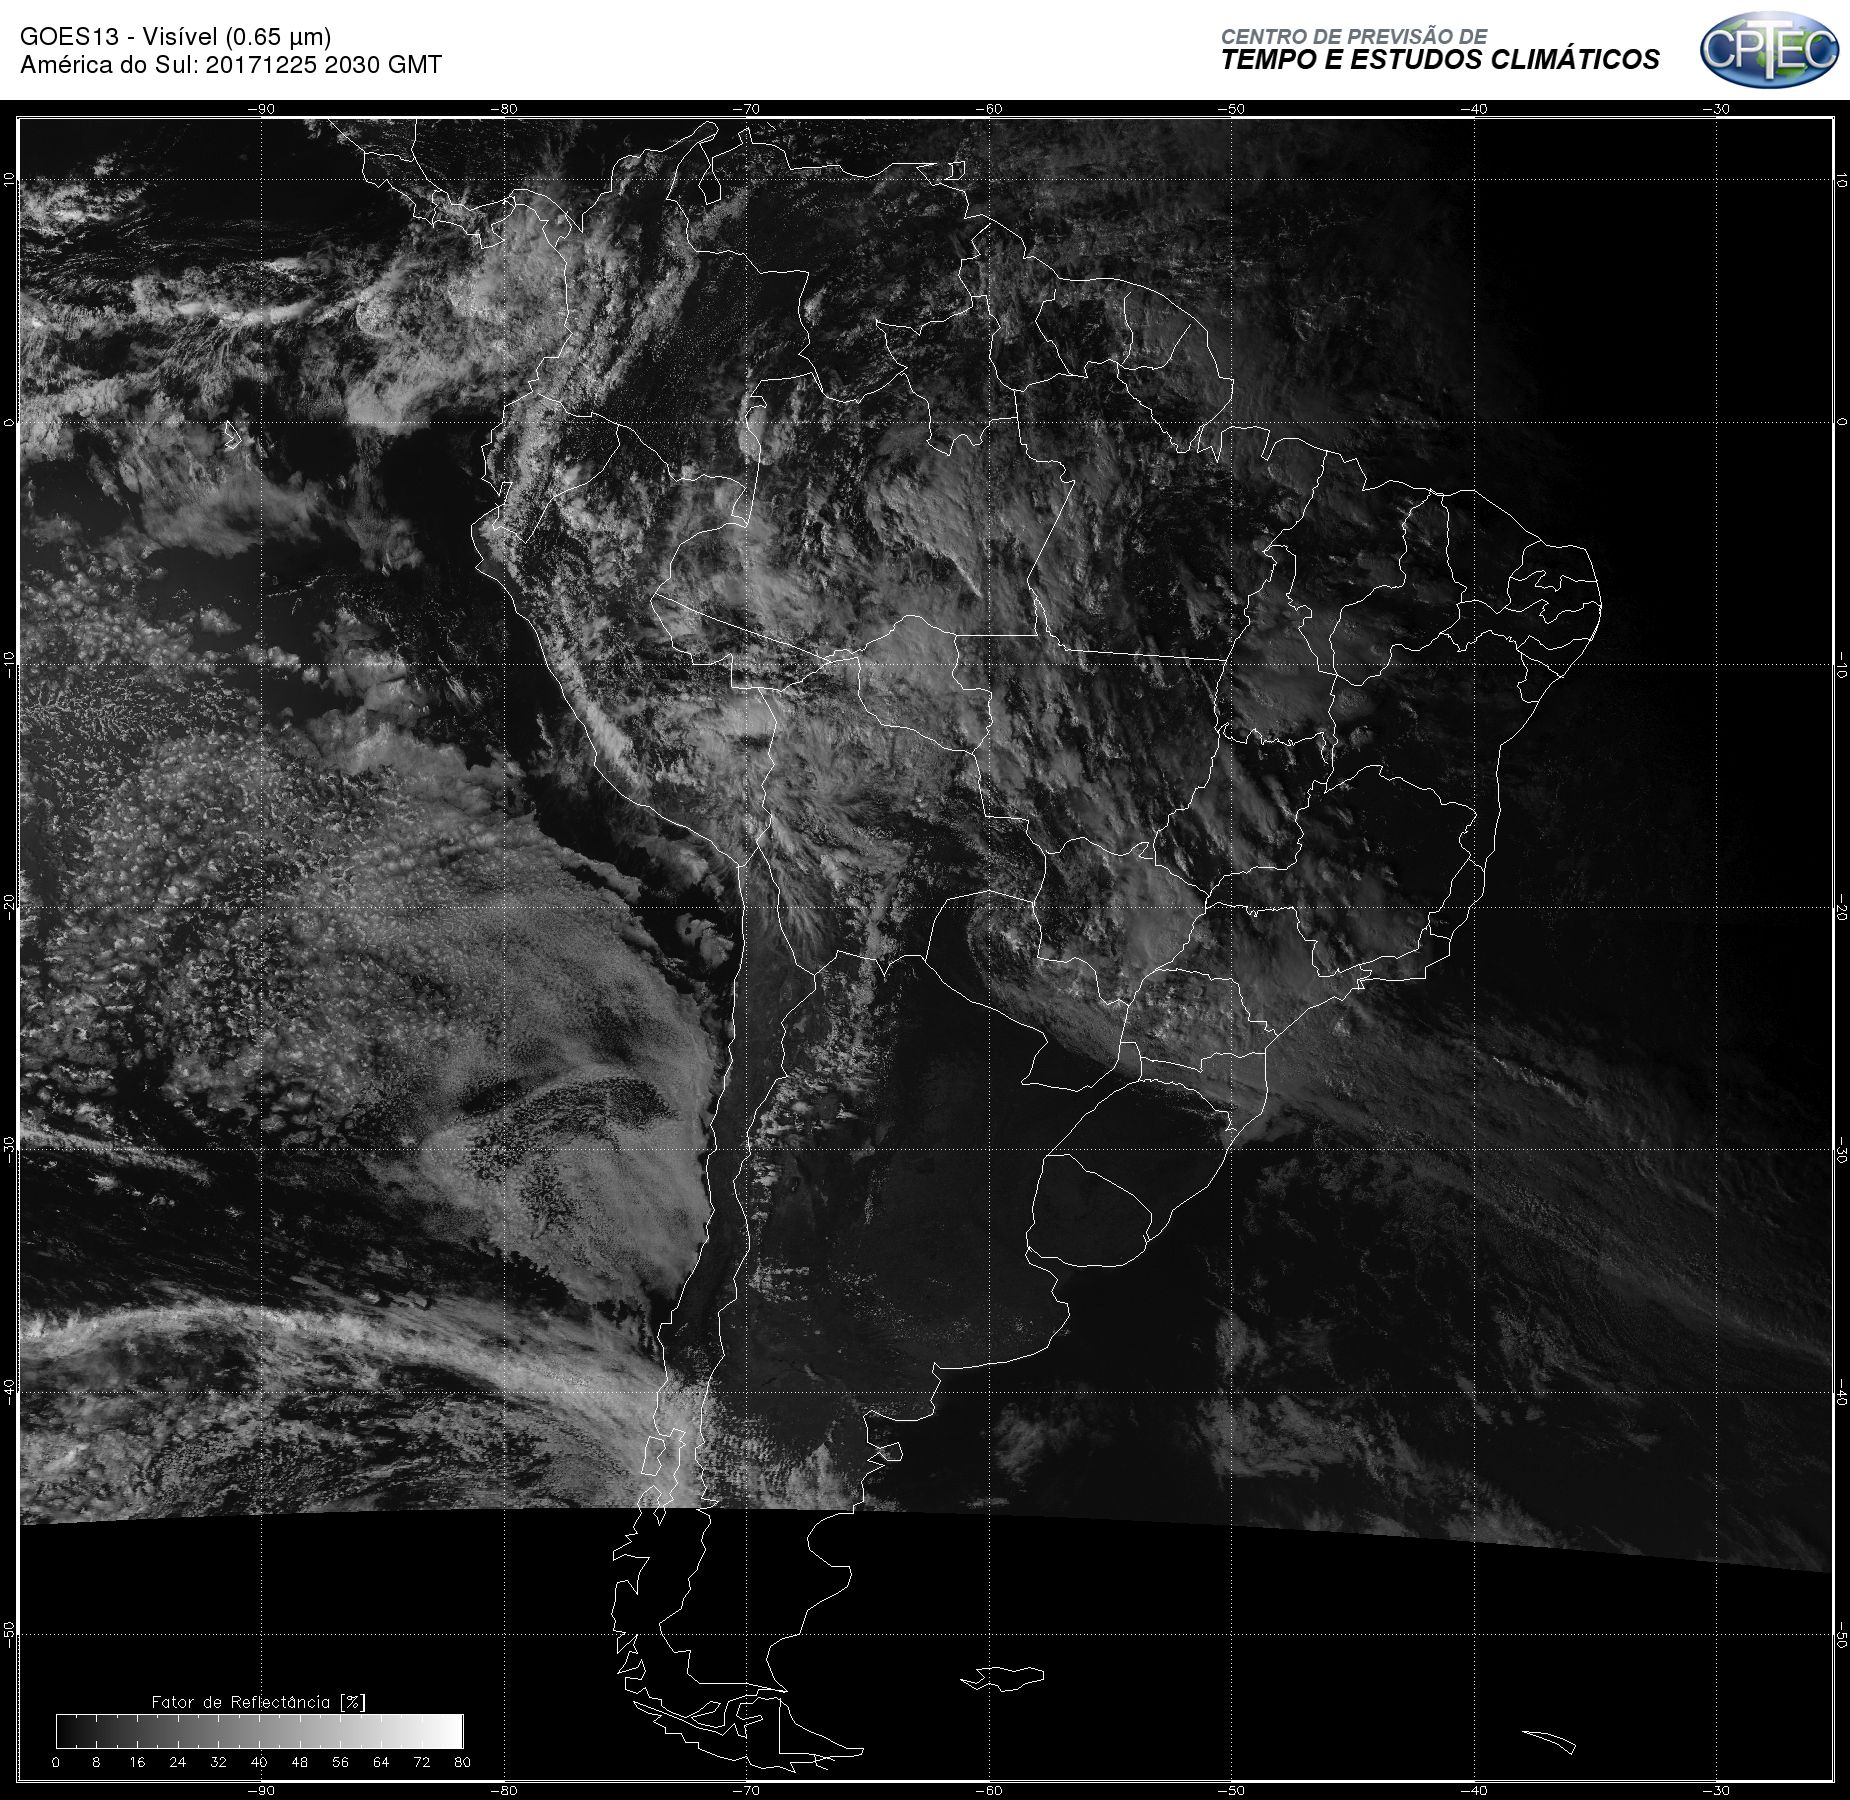Click the '-70' longitude label at top

coord(746,109)
